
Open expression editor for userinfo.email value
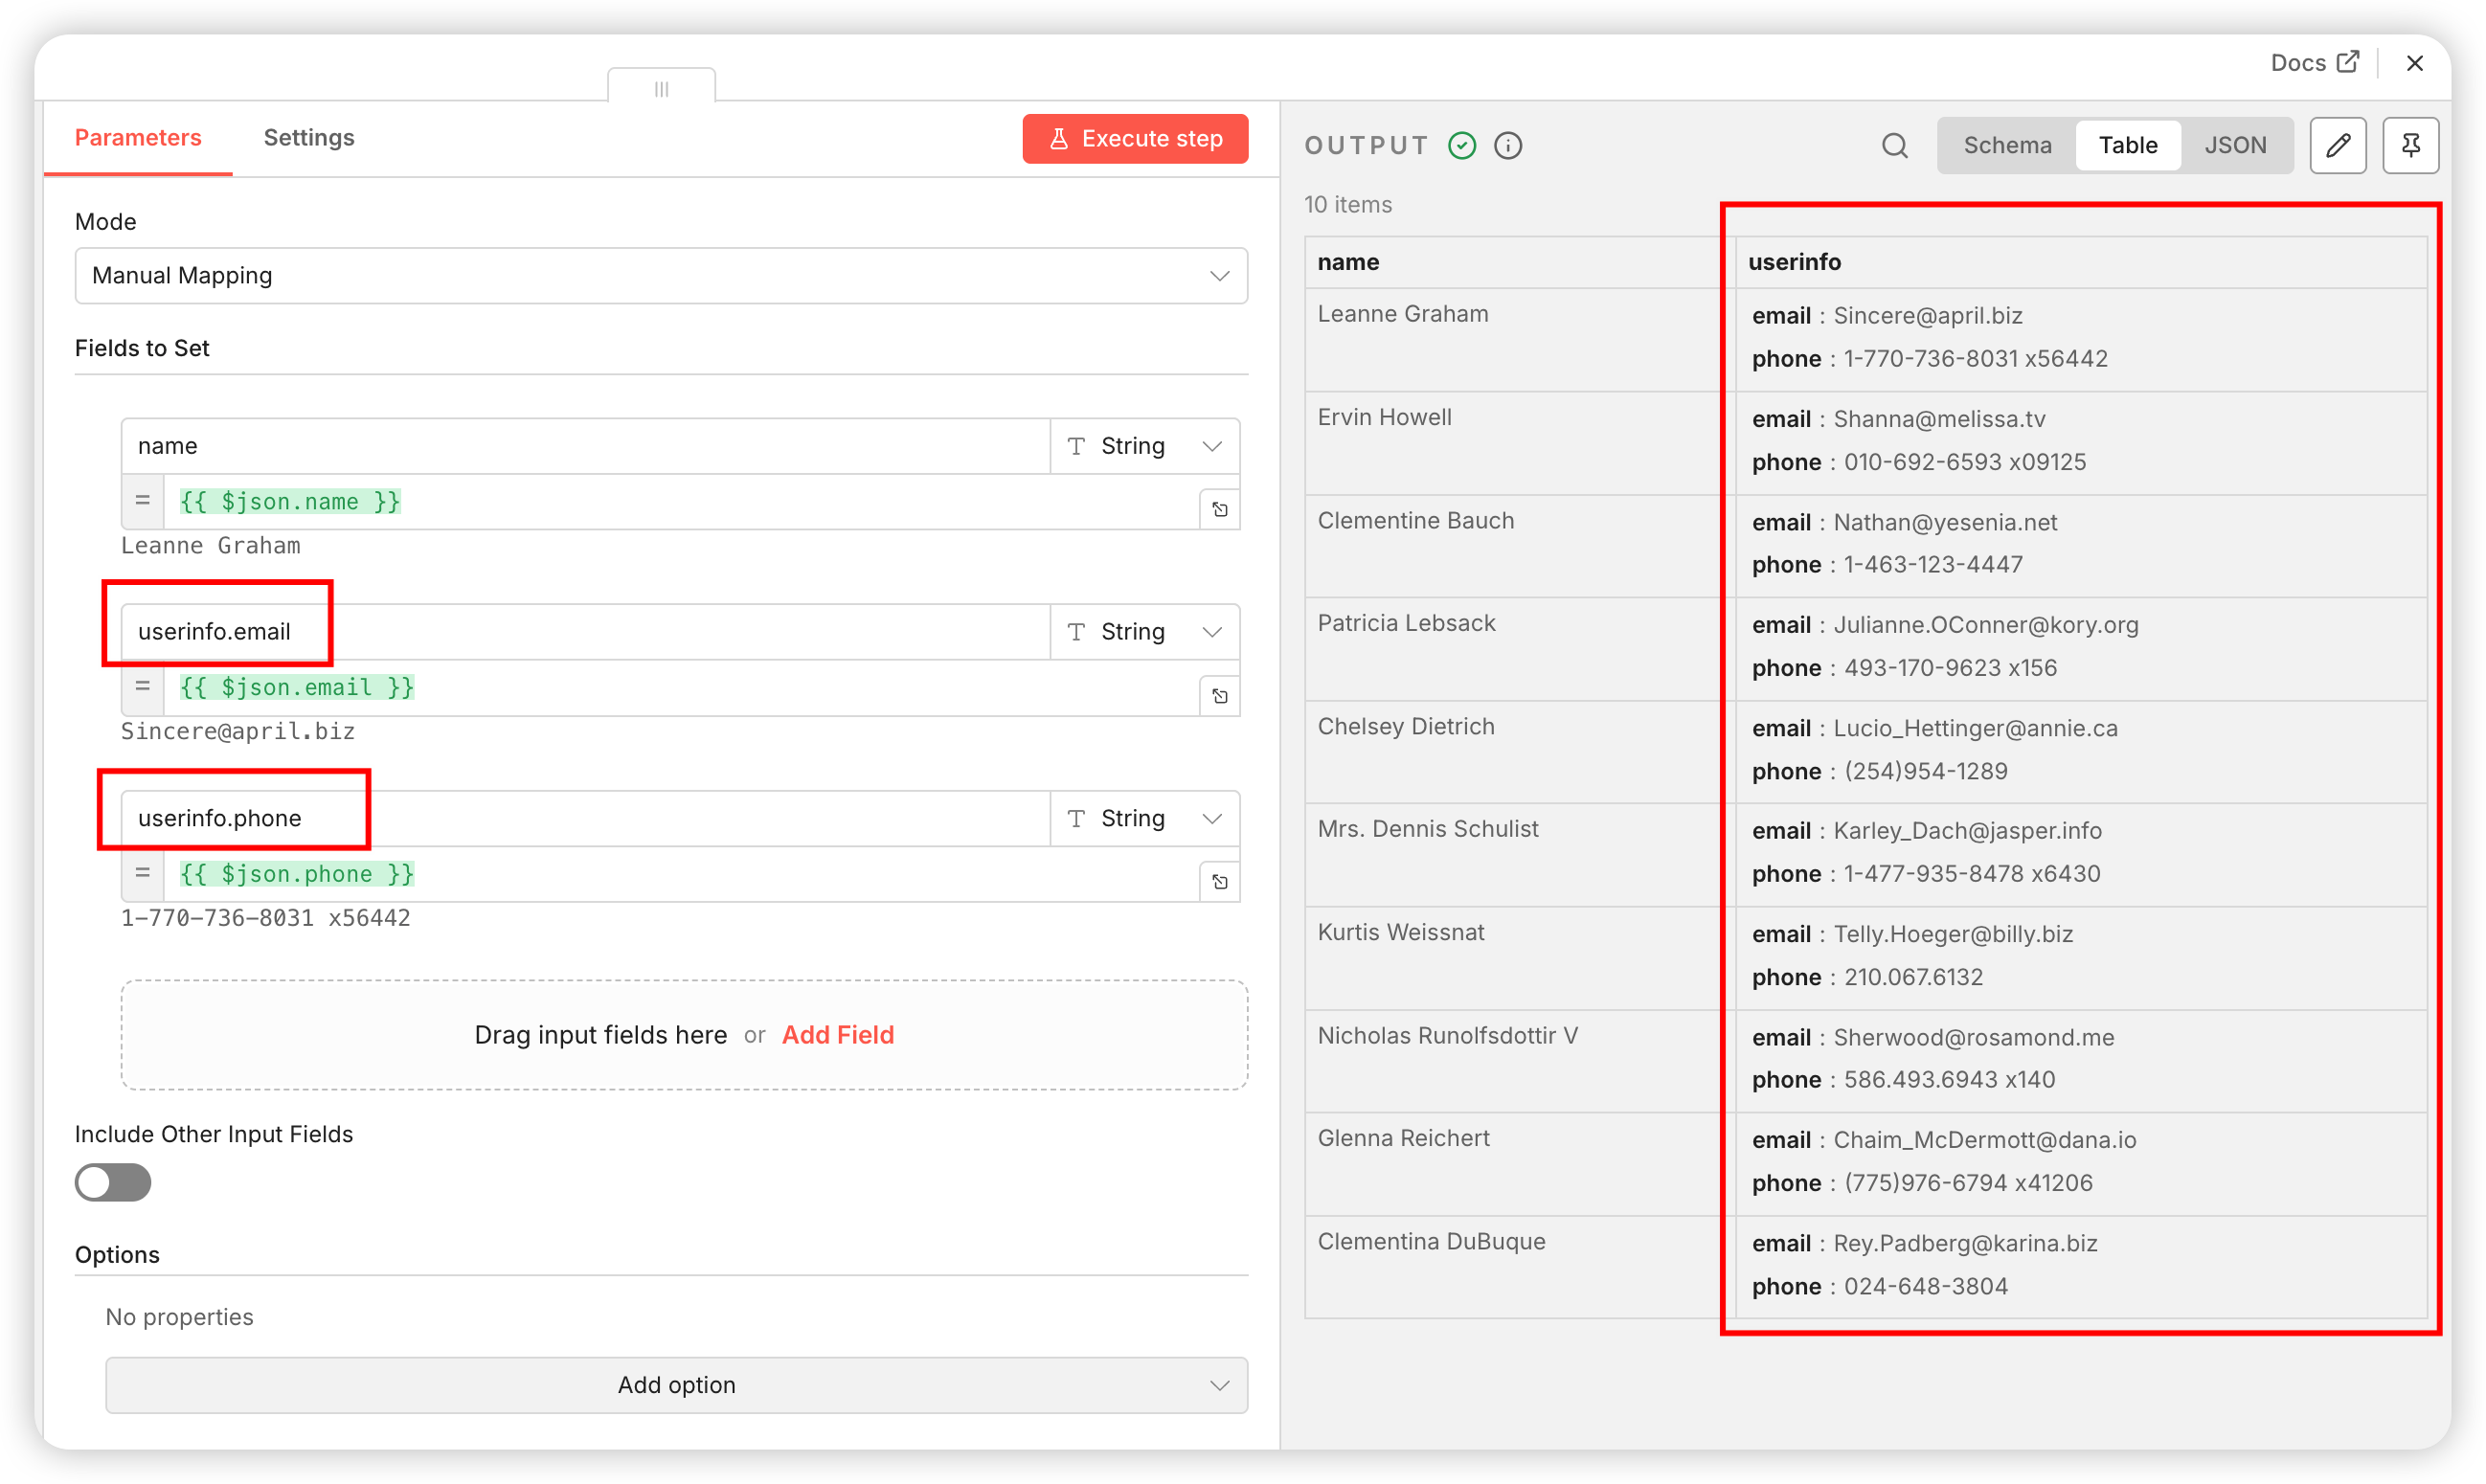[x=1219, y=696]
